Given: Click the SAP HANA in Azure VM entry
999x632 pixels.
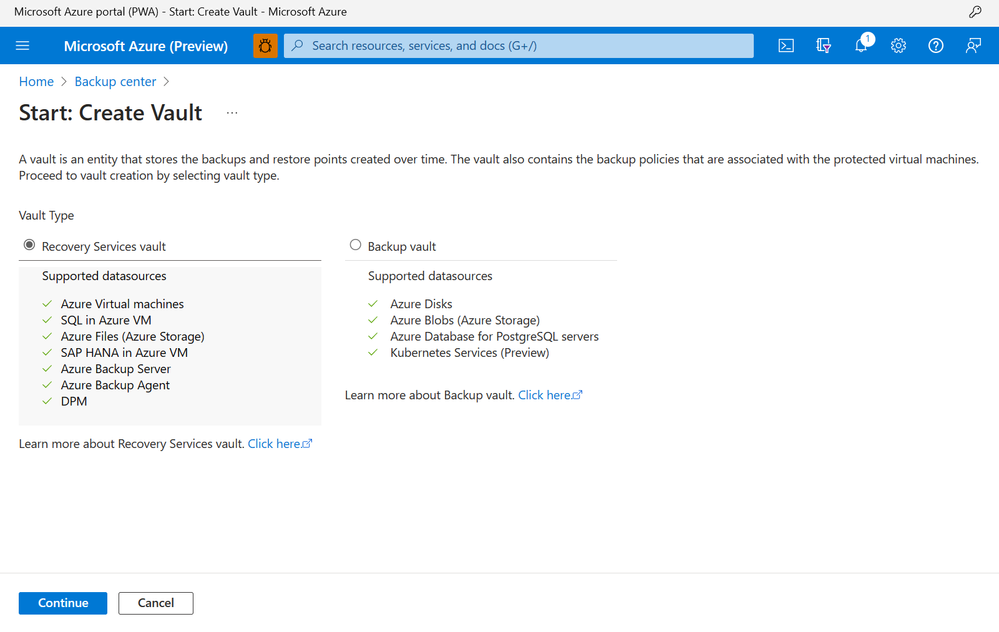Looking at the screenshot, I should [x=124, y=353].
